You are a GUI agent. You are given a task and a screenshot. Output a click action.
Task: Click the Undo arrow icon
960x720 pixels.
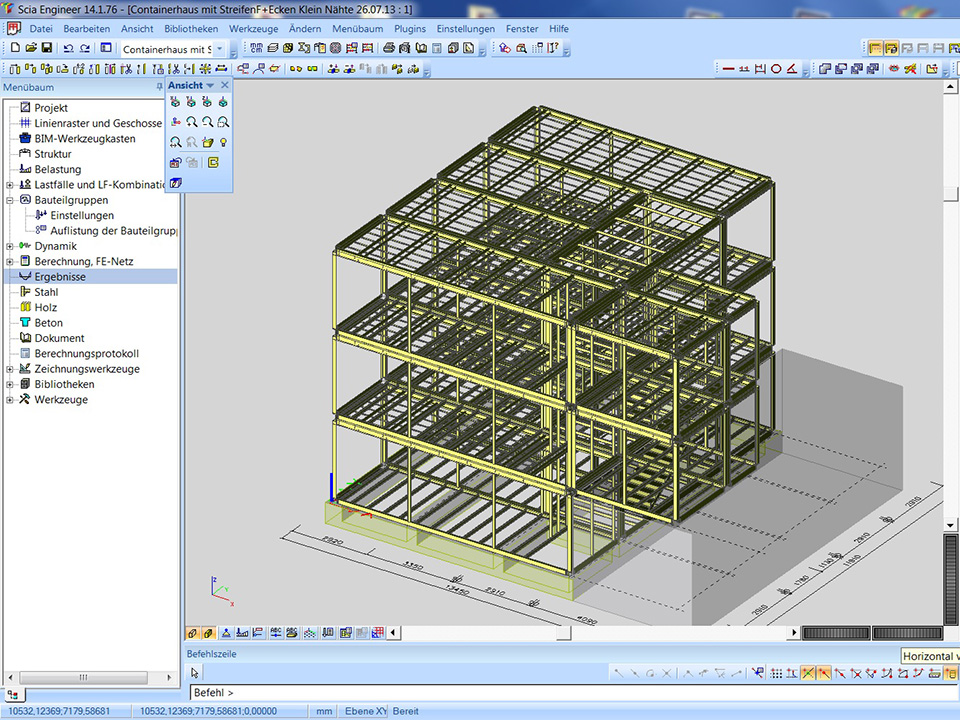tap(68, 48)
